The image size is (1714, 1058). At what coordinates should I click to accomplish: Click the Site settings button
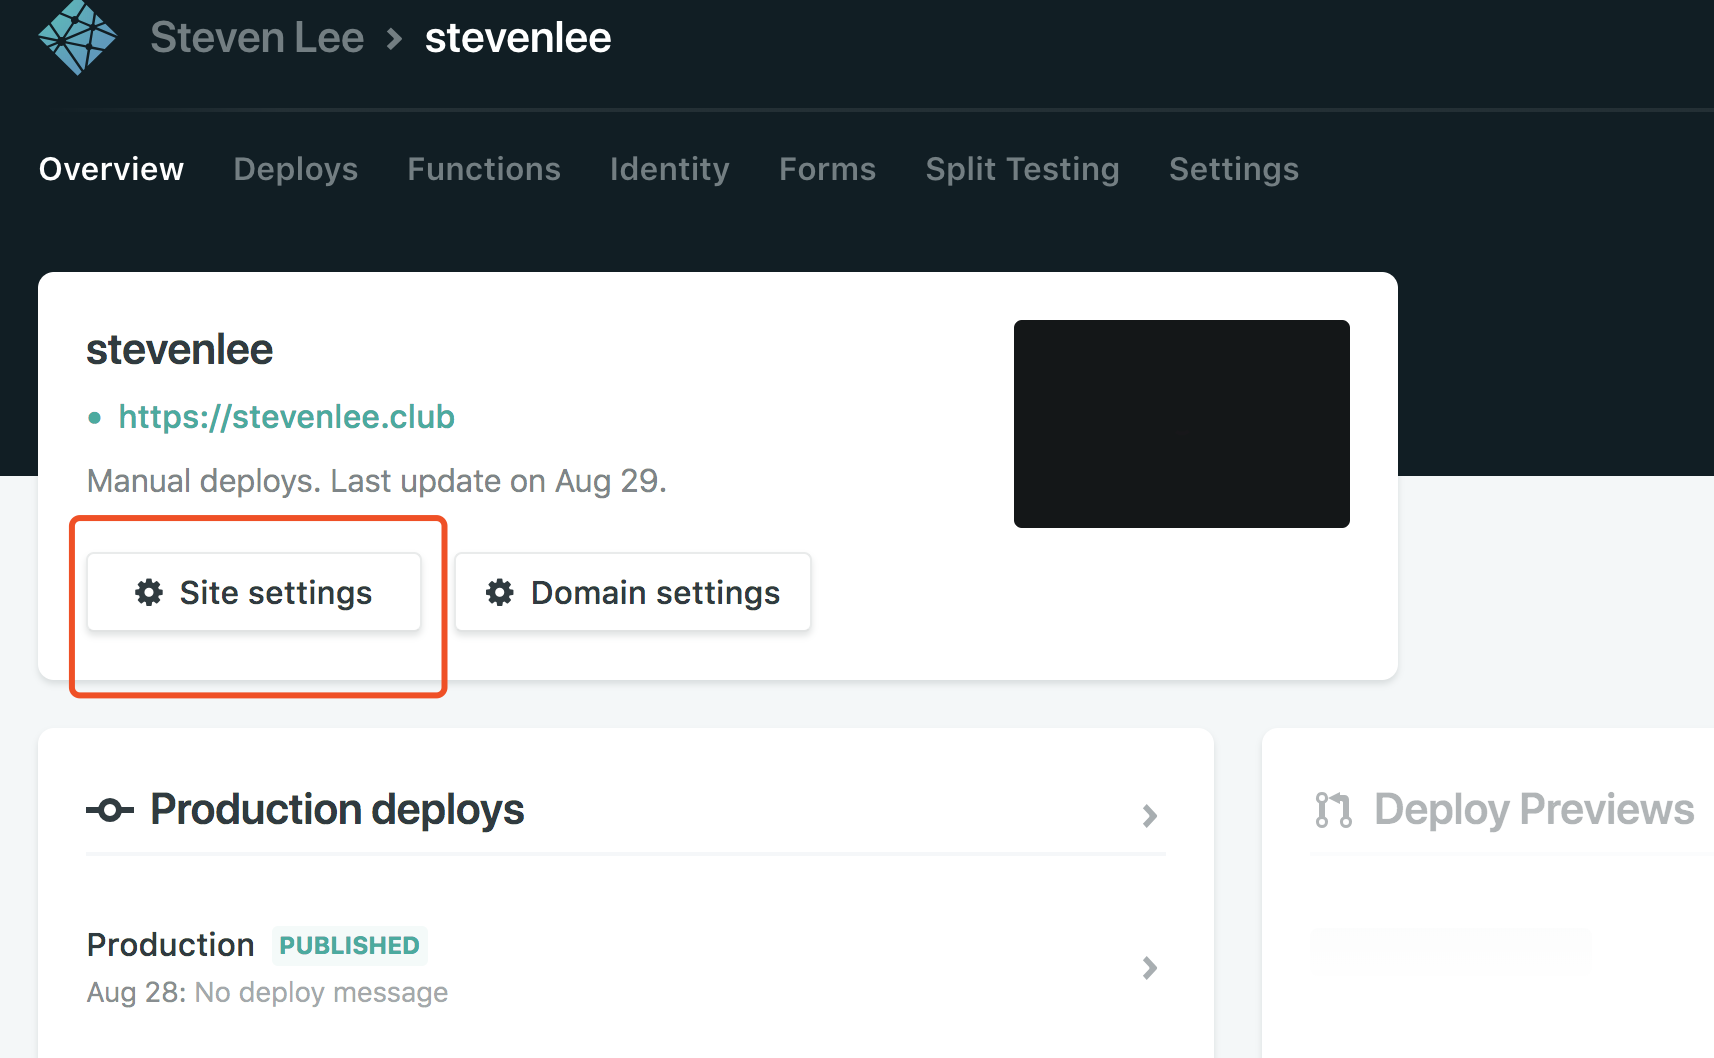point(254,592)
